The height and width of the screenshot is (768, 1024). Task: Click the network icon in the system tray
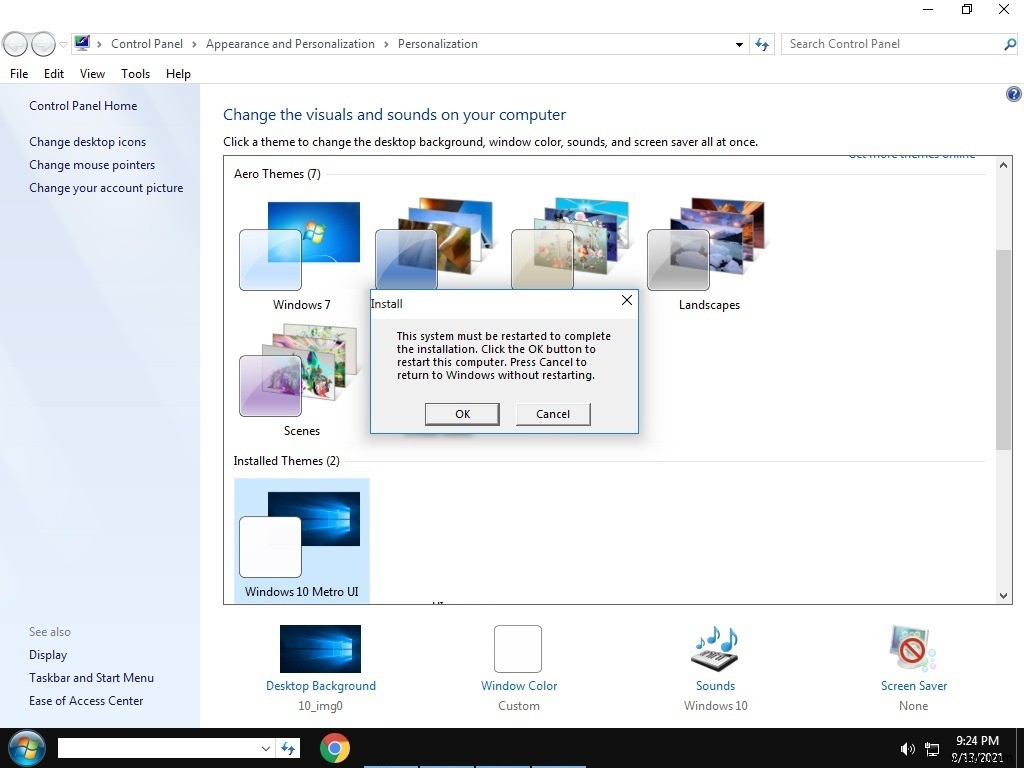tap(931, 748)
